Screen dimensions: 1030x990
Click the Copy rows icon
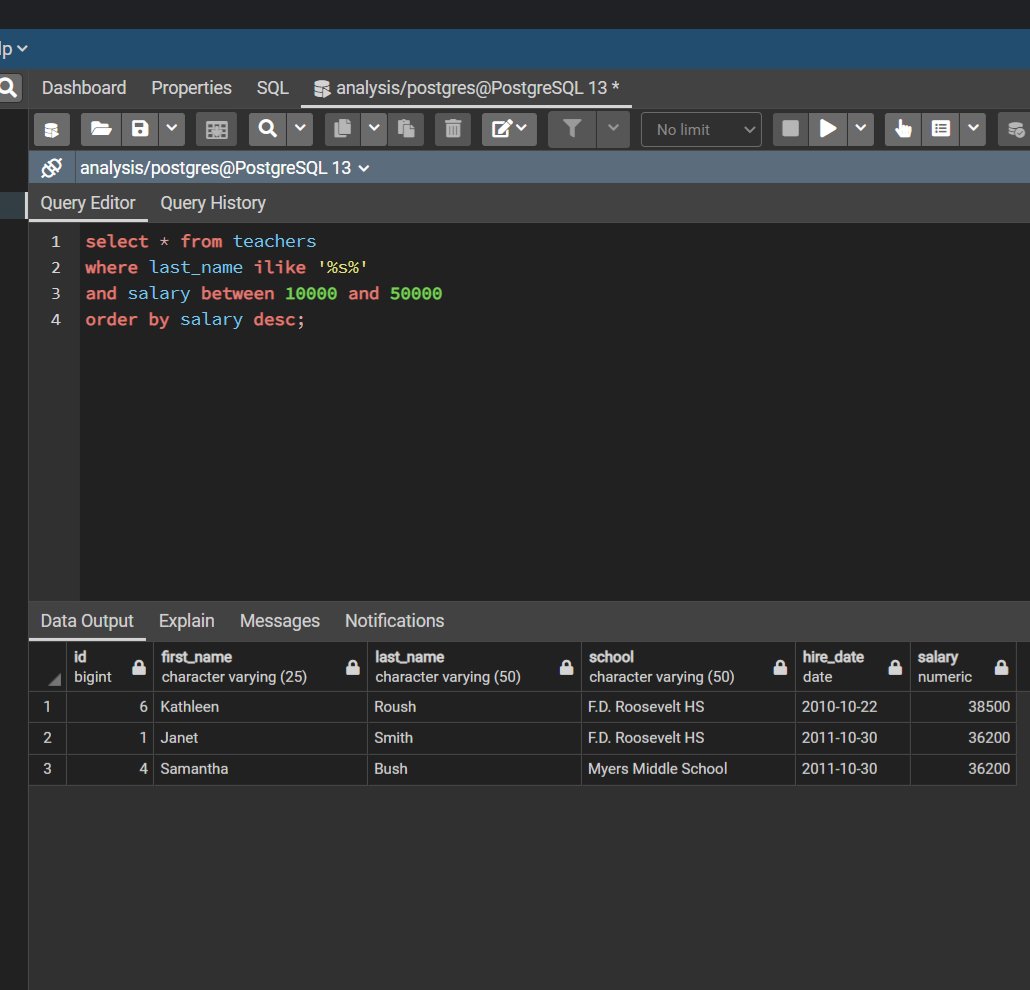(342, 129)
